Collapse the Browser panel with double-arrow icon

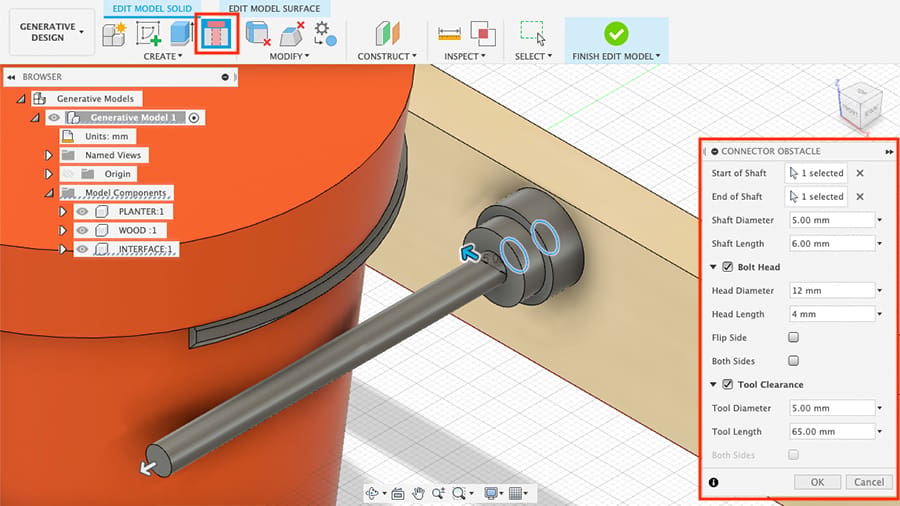(x=11, y=77)
